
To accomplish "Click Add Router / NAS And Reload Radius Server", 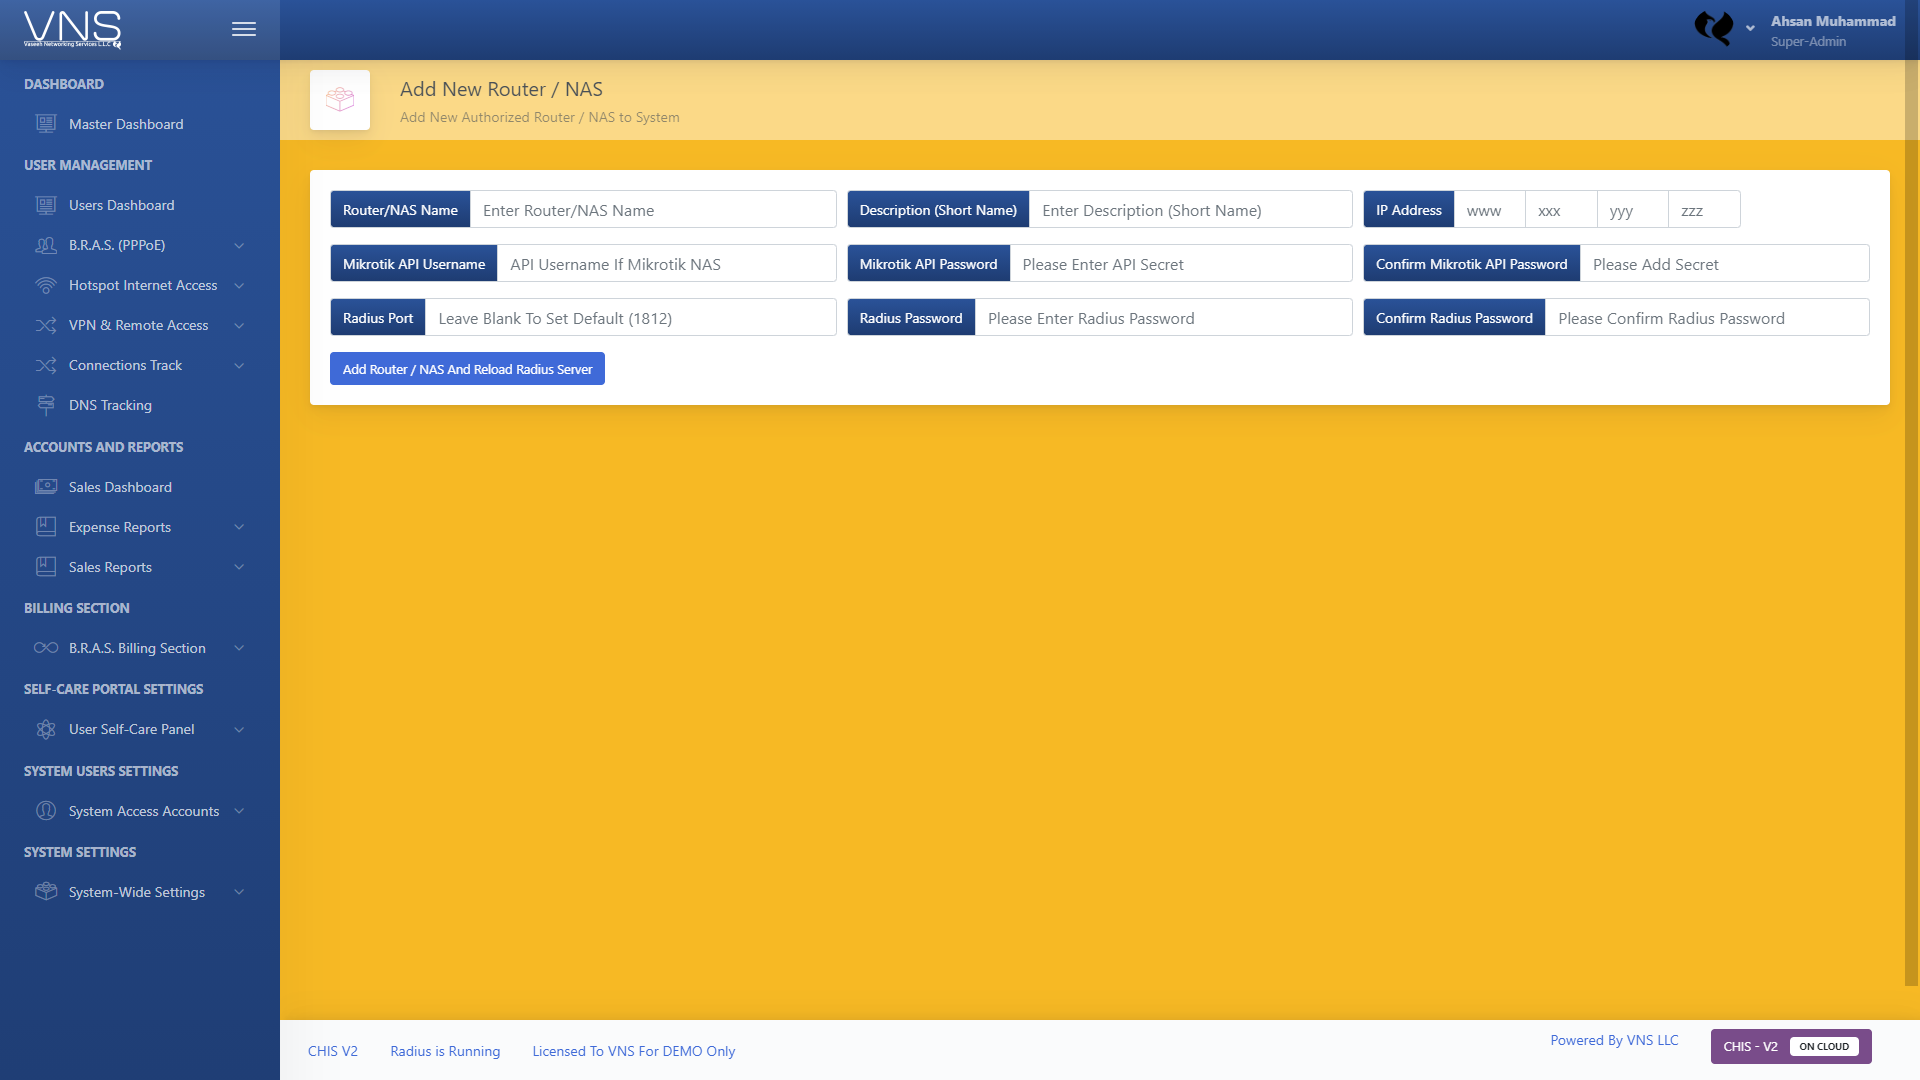I will [x=467, y=369].
